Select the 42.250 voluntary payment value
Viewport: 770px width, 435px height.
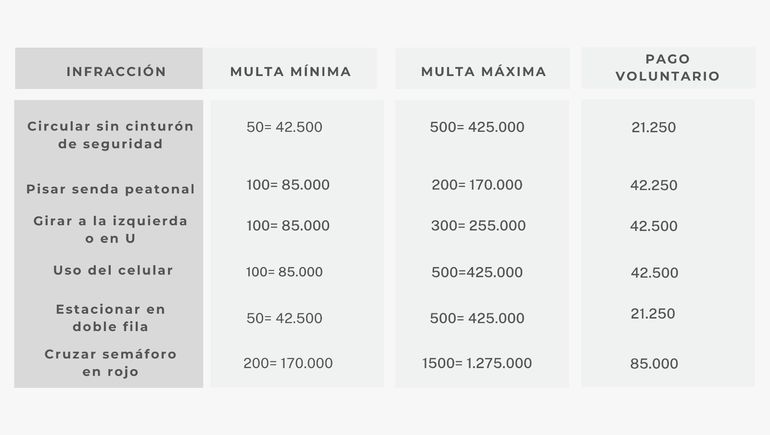tap(654, 186)
